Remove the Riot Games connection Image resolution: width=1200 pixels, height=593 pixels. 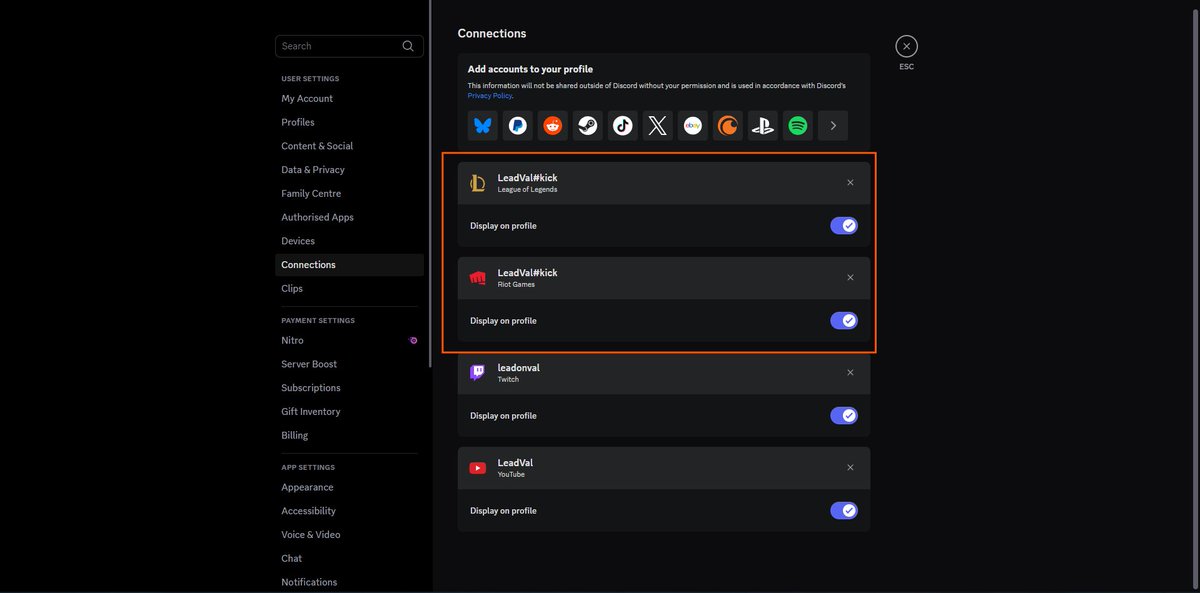tap(850, 278)
